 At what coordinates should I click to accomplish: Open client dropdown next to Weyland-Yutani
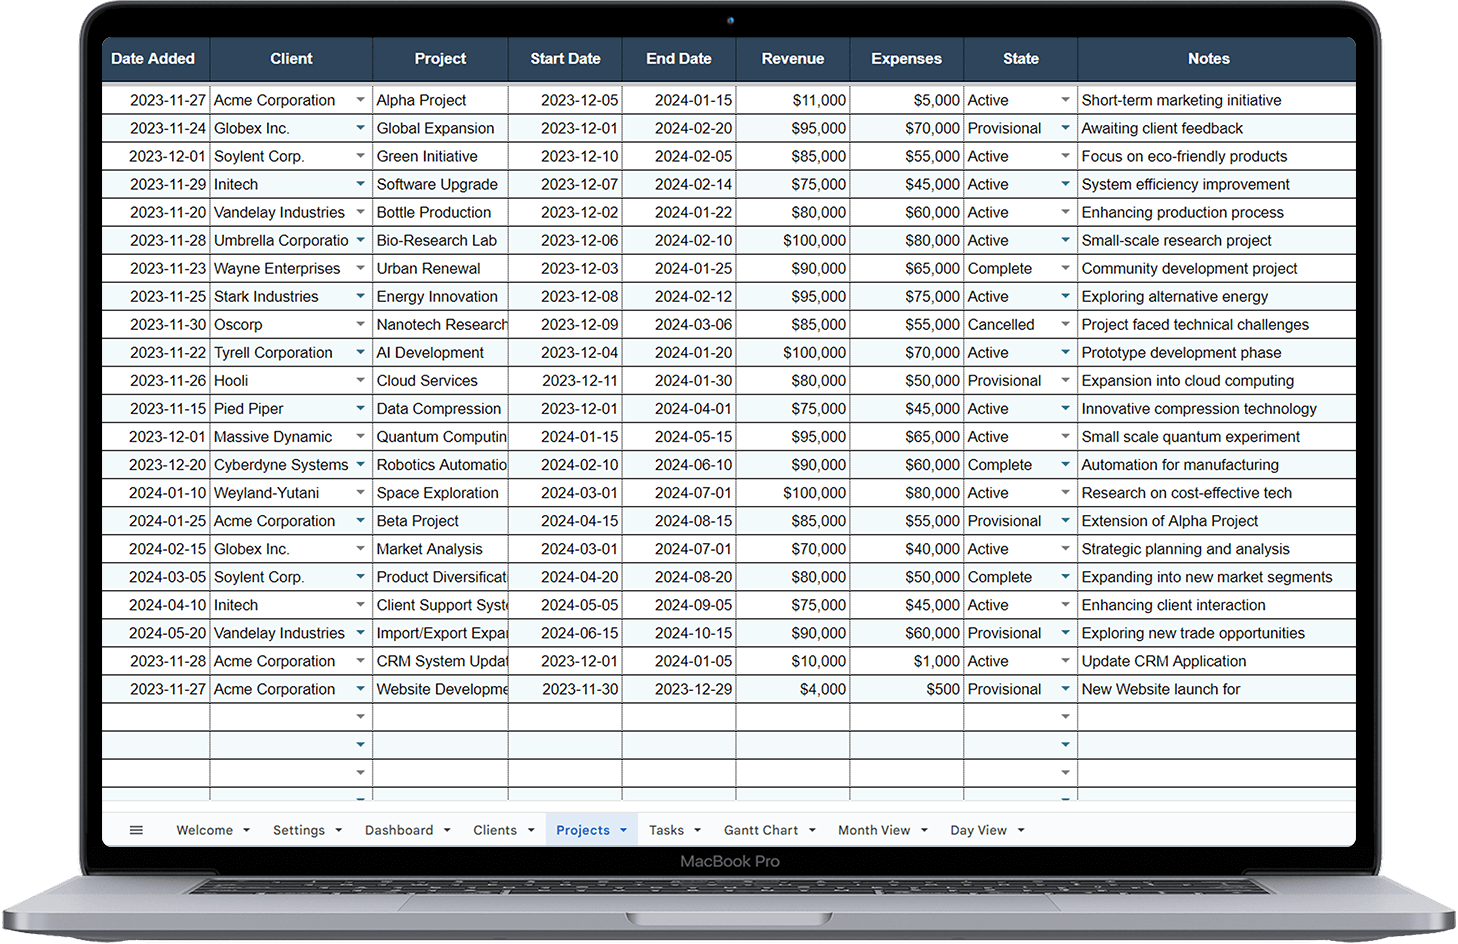360,492
